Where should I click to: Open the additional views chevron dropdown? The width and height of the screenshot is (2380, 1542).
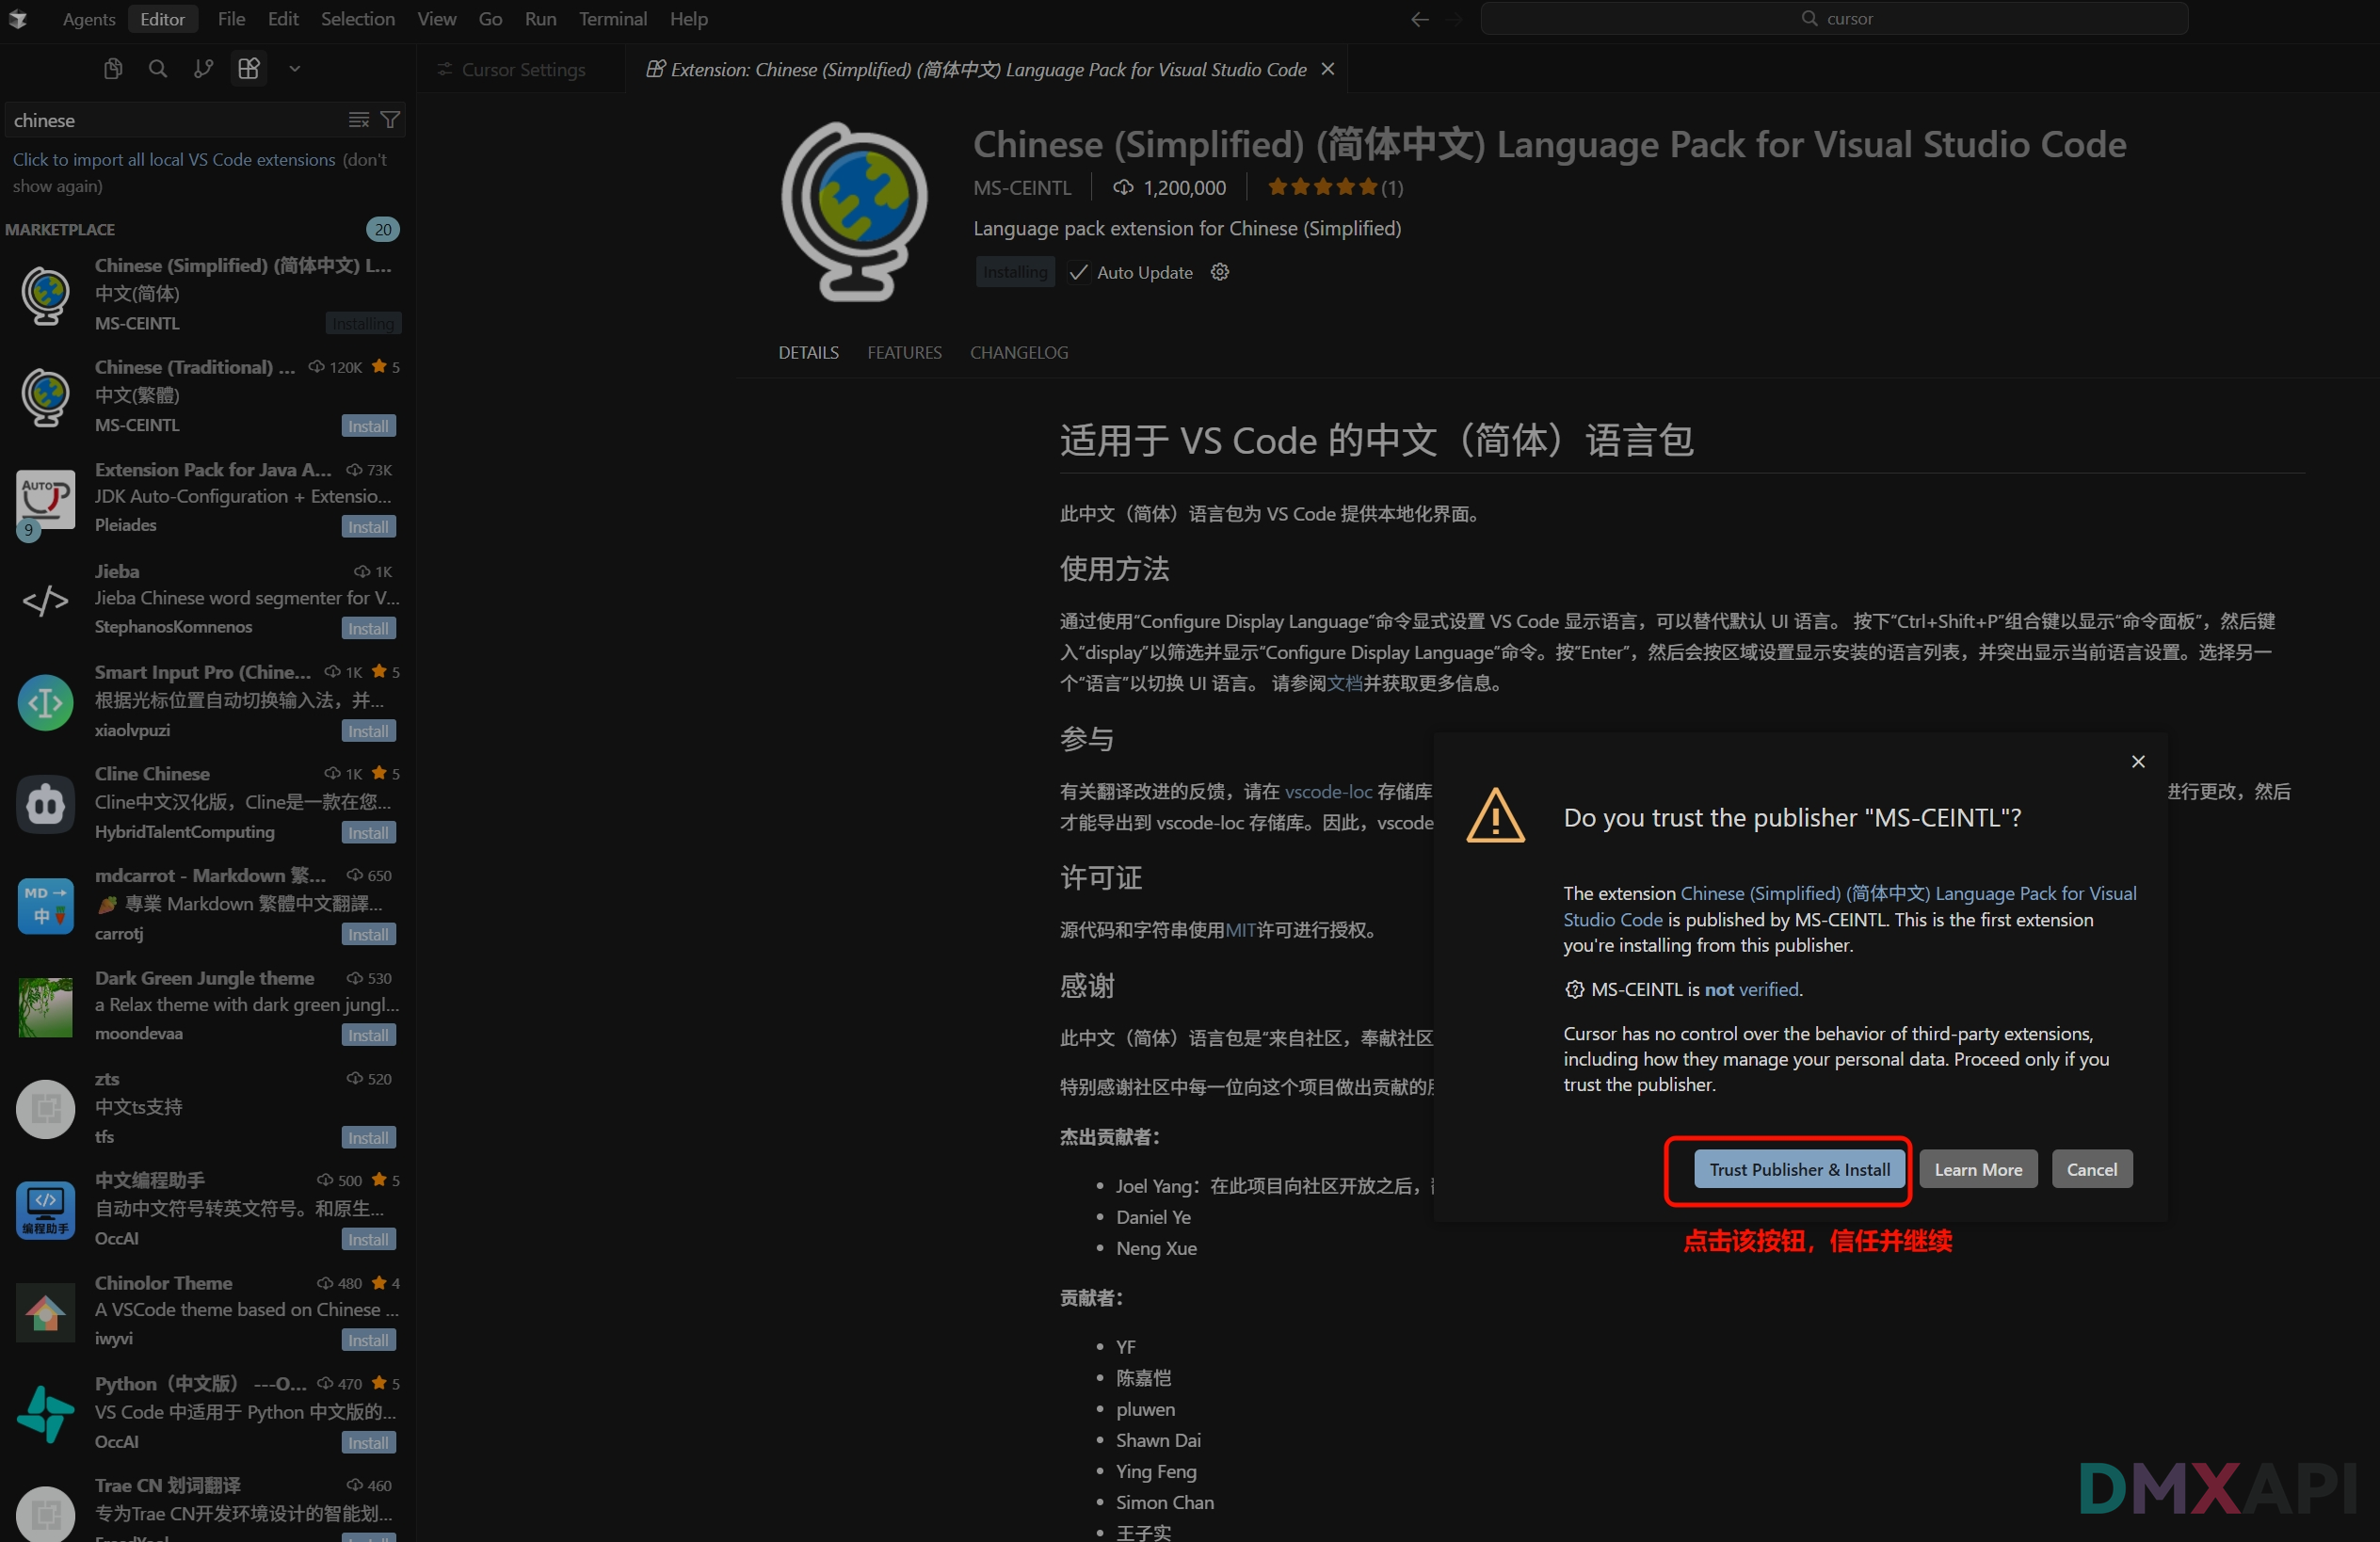[294, 68]
